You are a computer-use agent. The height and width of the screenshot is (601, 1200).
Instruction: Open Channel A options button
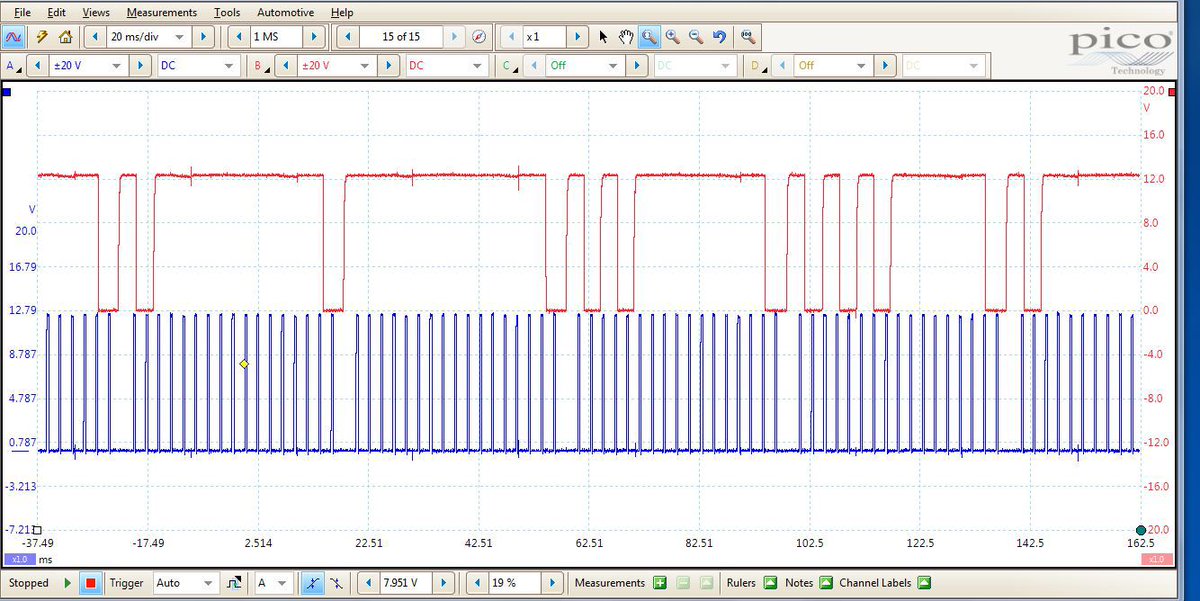coord(12,66)
